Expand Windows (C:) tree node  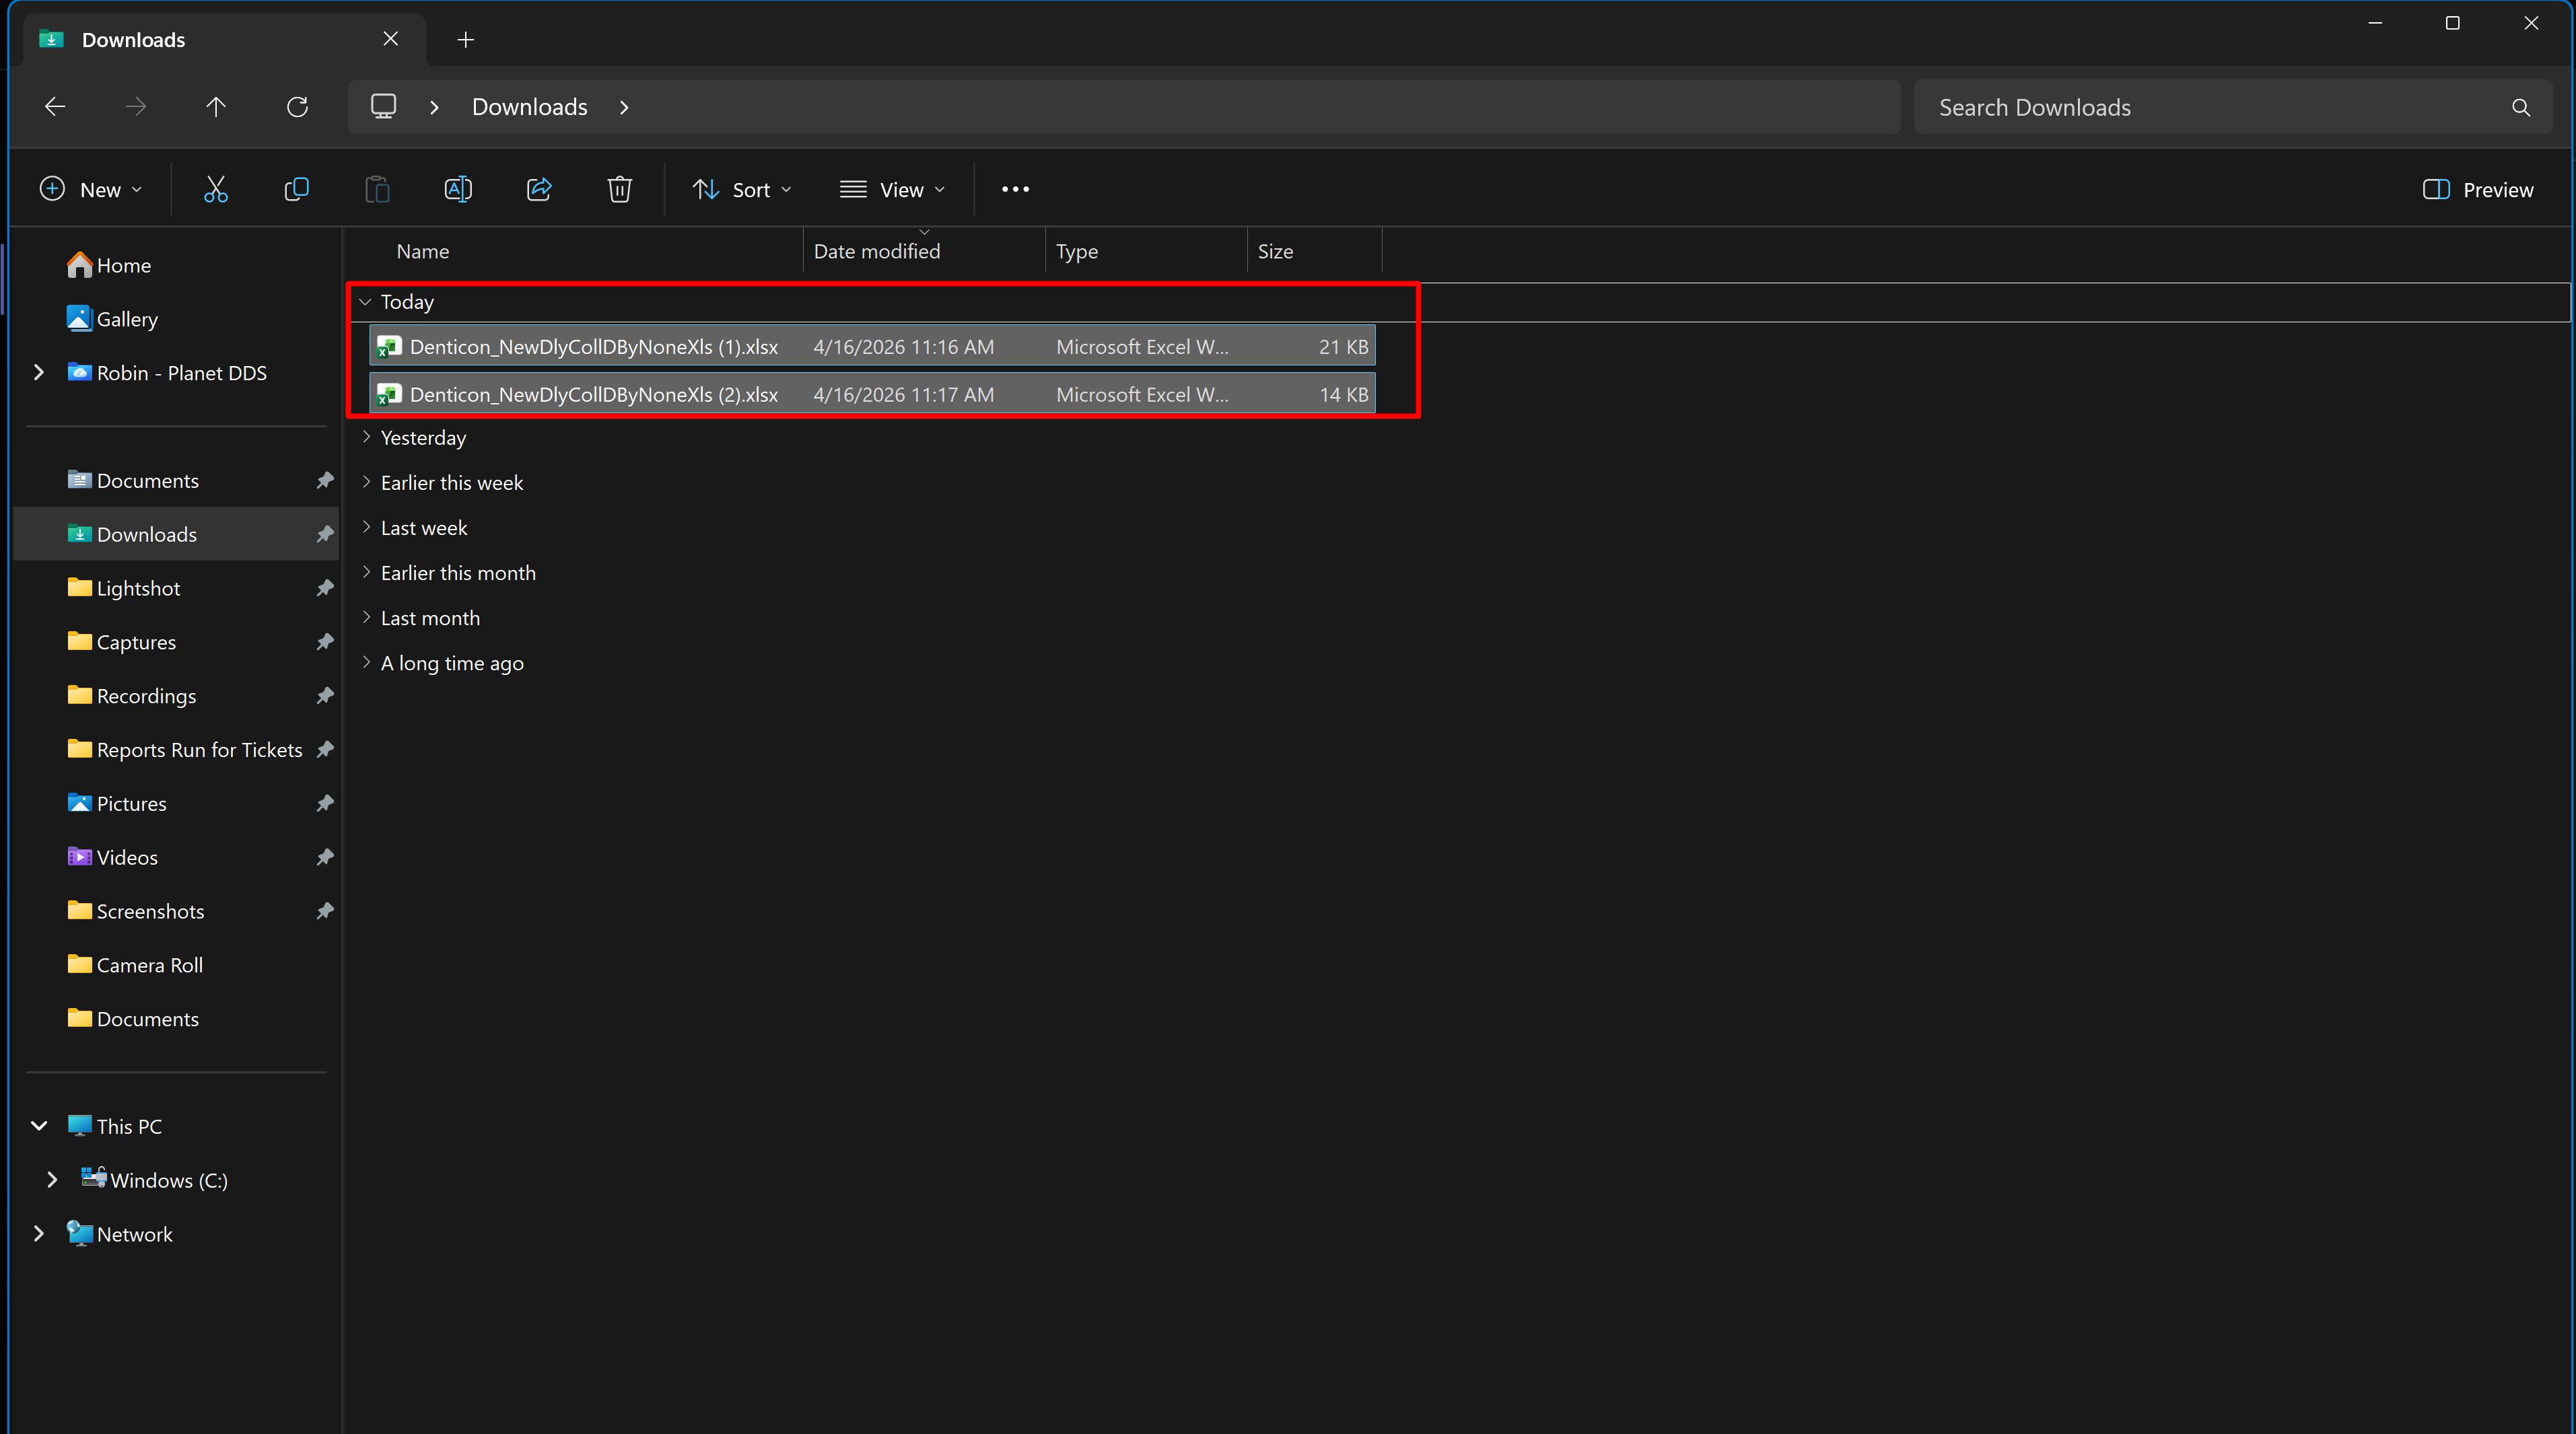(52, 1180)
